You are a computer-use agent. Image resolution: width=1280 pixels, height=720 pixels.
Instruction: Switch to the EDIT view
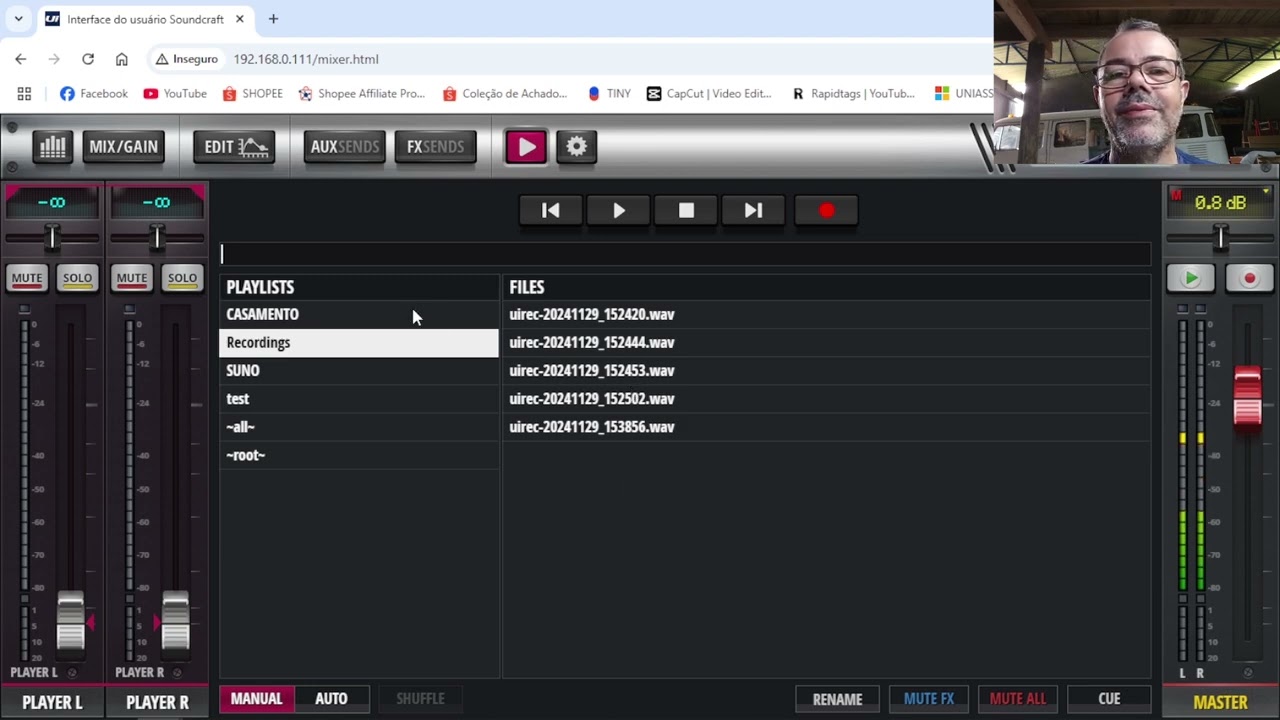(x=234, y=147)
